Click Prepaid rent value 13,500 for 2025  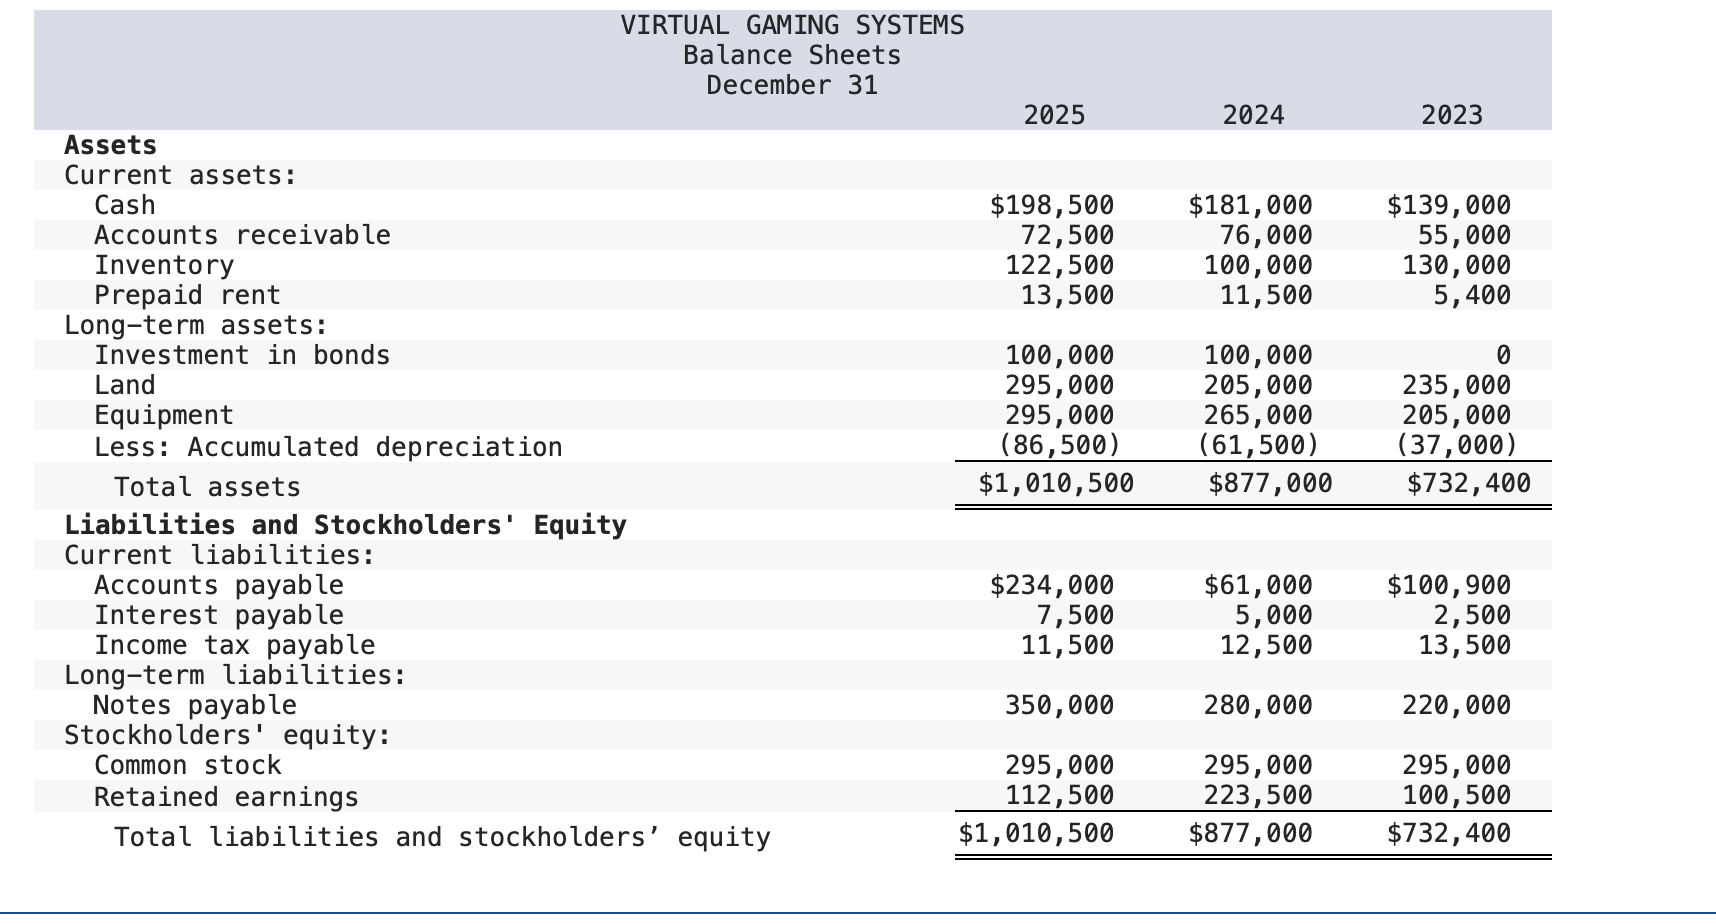click(1067, 295)
